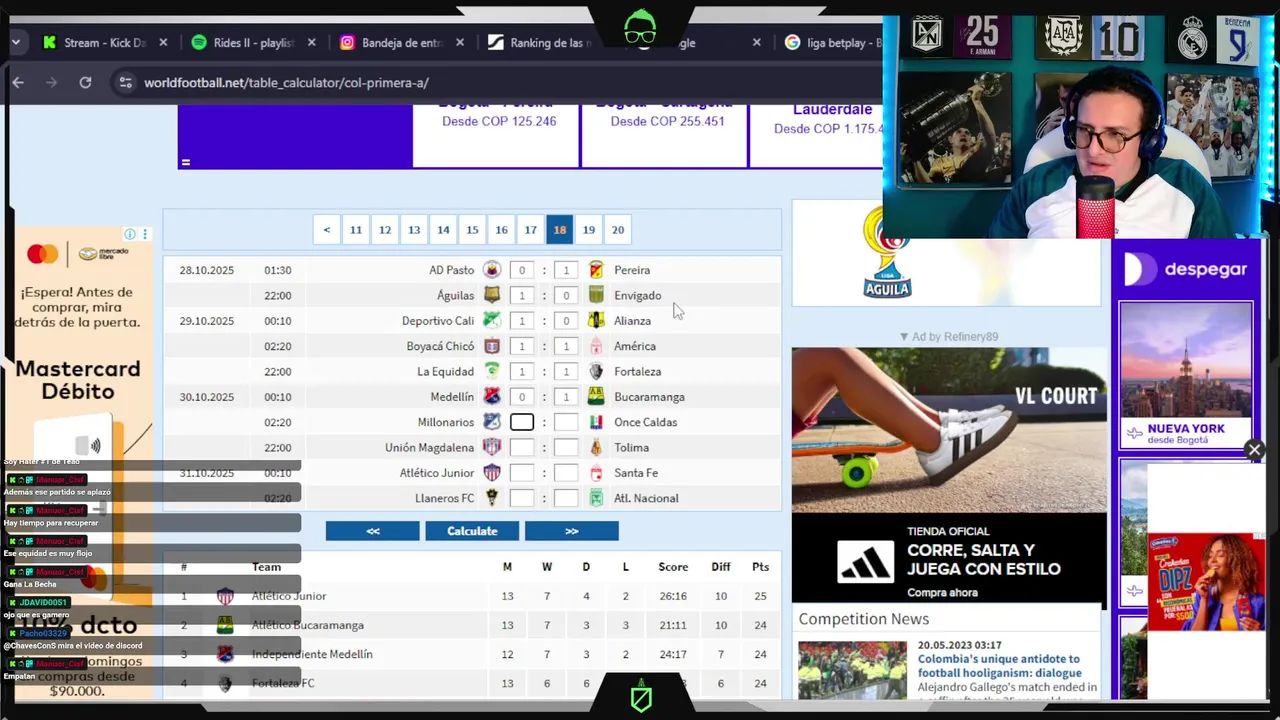The height and width of the screenshot is (720, 1280).
Task: Switch to liga betplay Google tab
Action: point(830,43)
